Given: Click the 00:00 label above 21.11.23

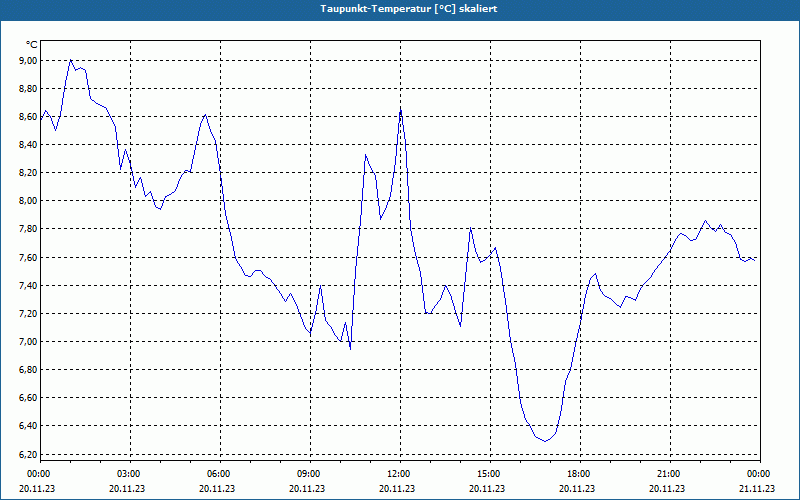Looking at the screenshot, I should pyautogui.click(x=758, y=474).
